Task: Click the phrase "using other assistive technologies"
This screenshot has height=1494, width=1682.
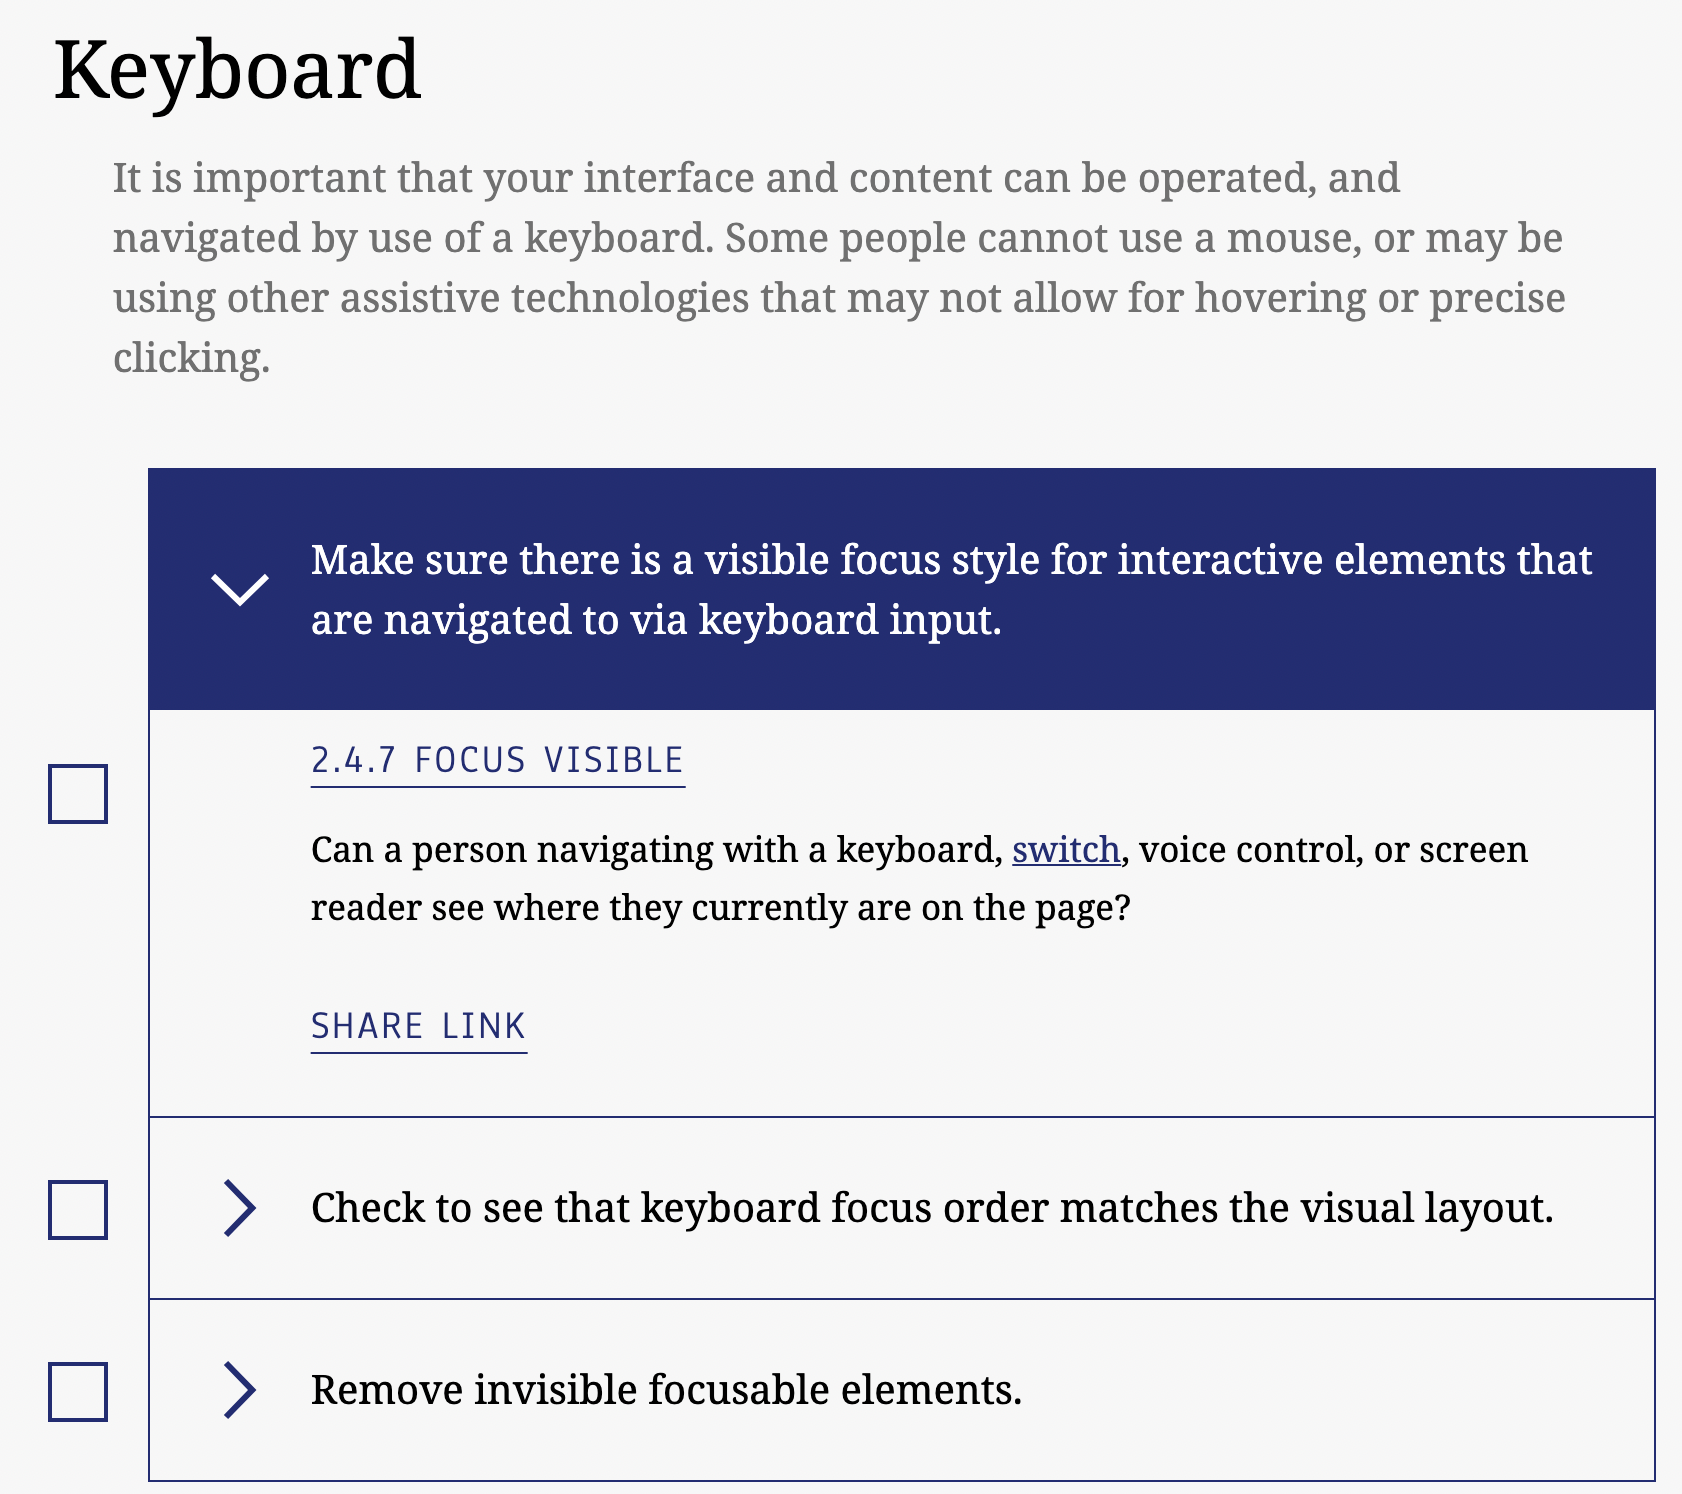Action: [430, 298]
